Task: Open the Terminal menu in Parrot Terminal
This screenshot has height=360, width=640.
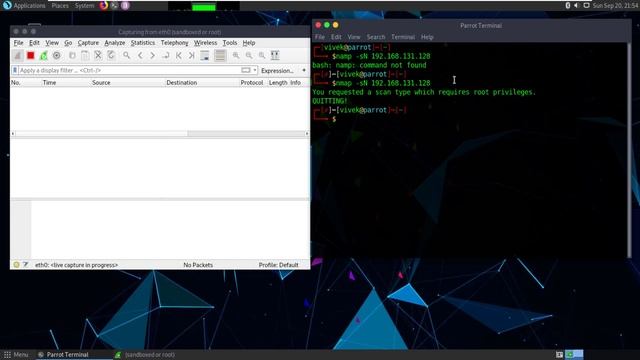Action: click(403, 37)
